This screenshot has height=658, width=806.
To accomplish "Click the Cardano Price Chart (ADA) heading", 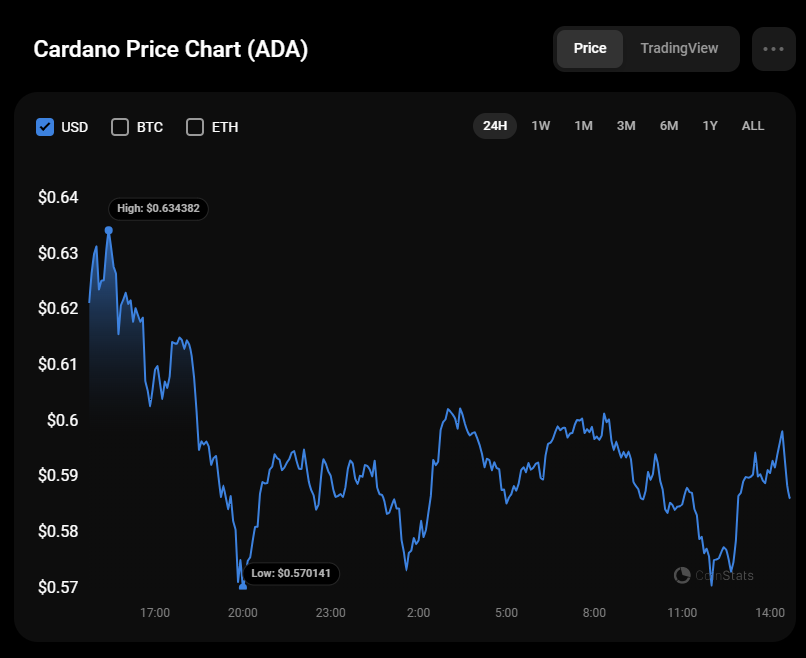I will tap(171, 49).
